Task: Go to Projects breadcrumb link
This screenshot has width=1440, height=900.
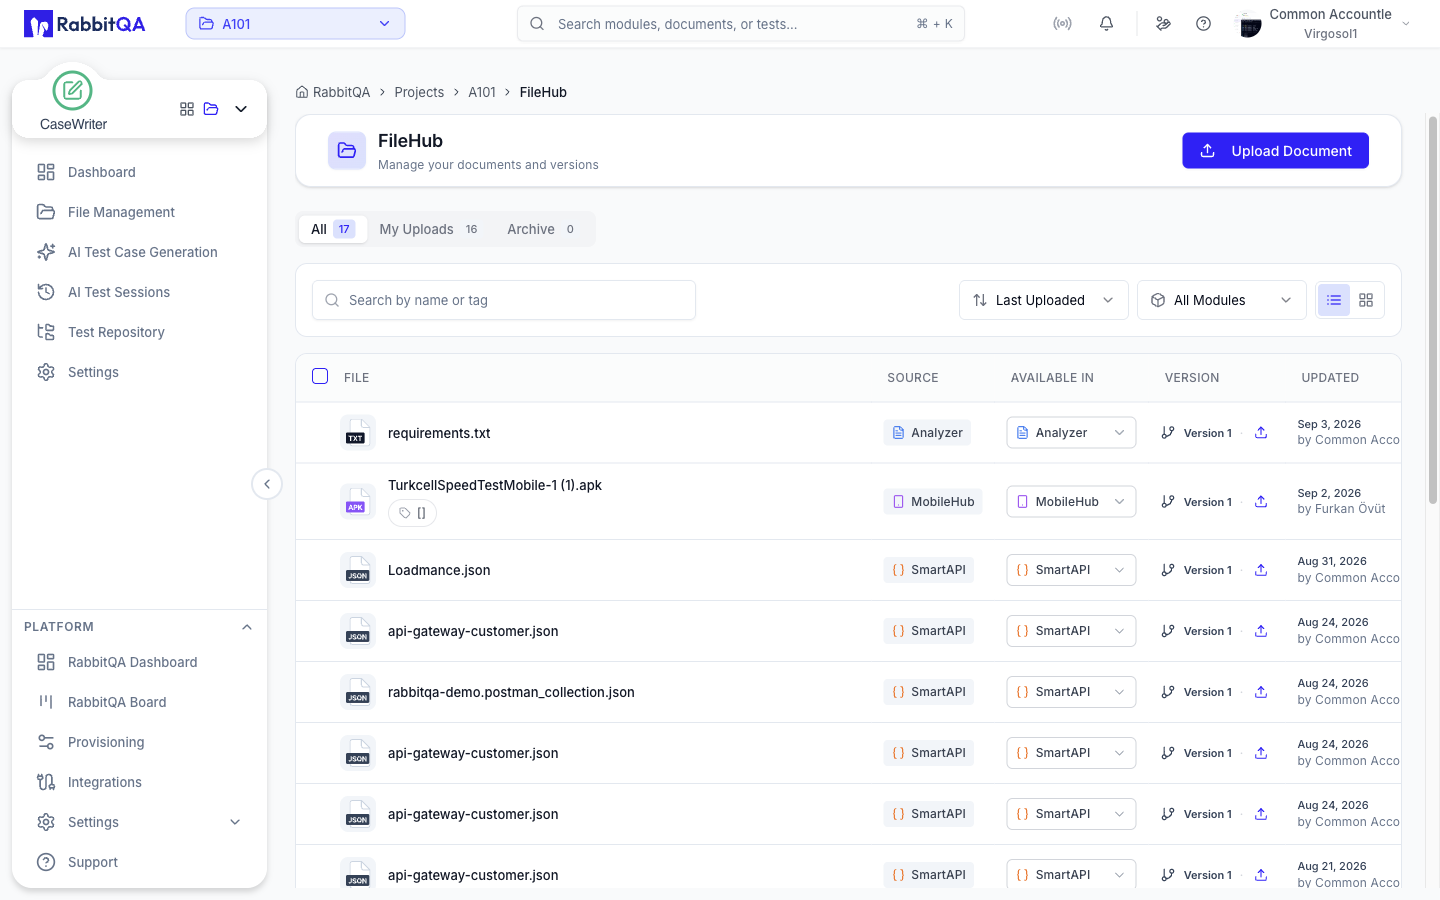Action: click(419, 92)
